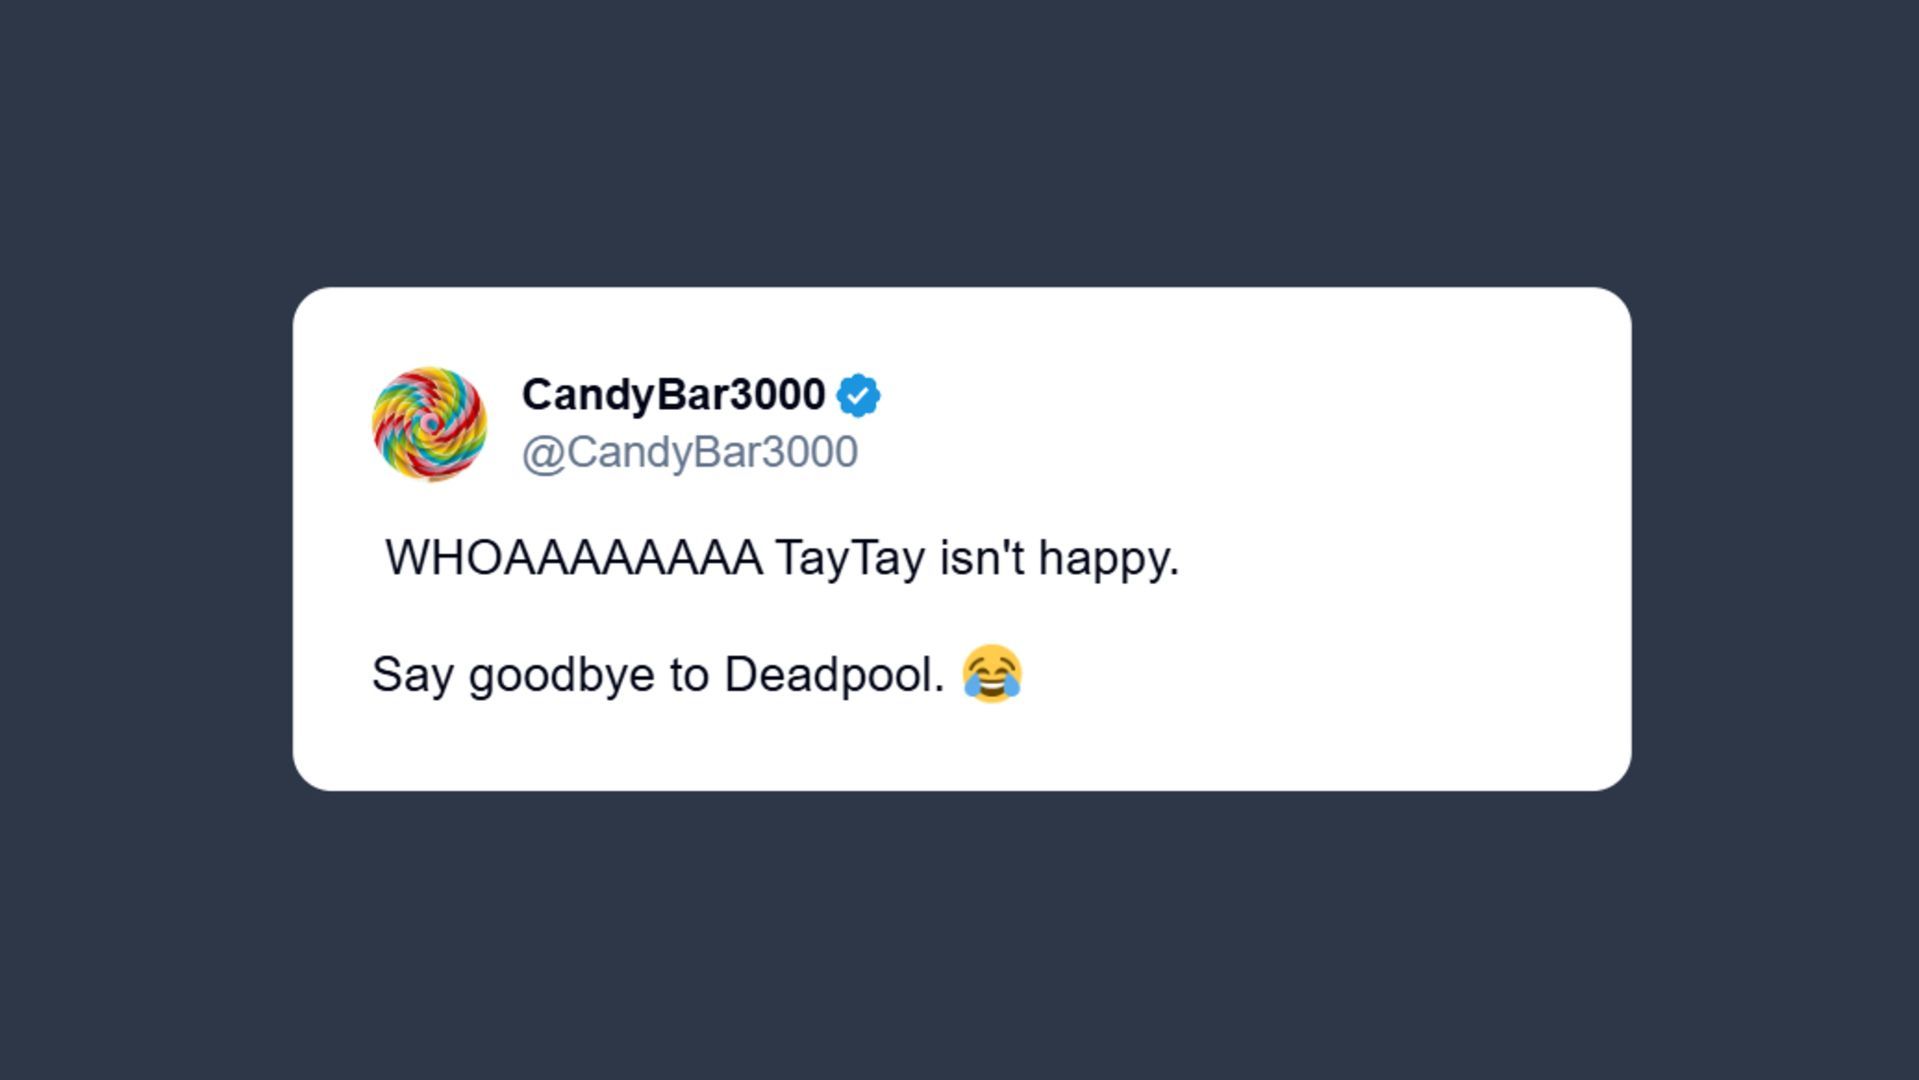Click the blue verified checkmark badge
This screenshot has width=1919, height=1080.
(858, 396)
